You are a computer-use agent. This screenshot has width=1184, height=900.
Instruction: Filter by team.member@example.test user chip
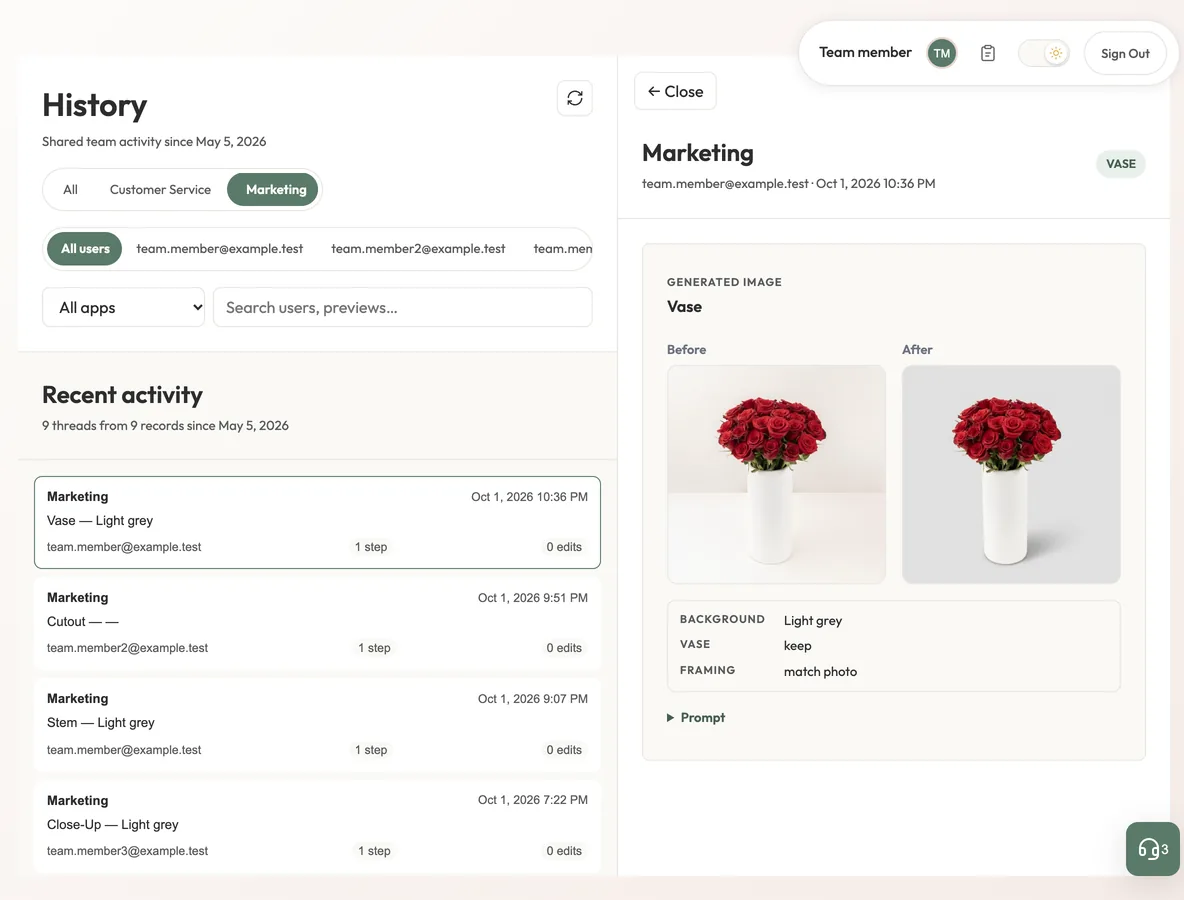220,248
